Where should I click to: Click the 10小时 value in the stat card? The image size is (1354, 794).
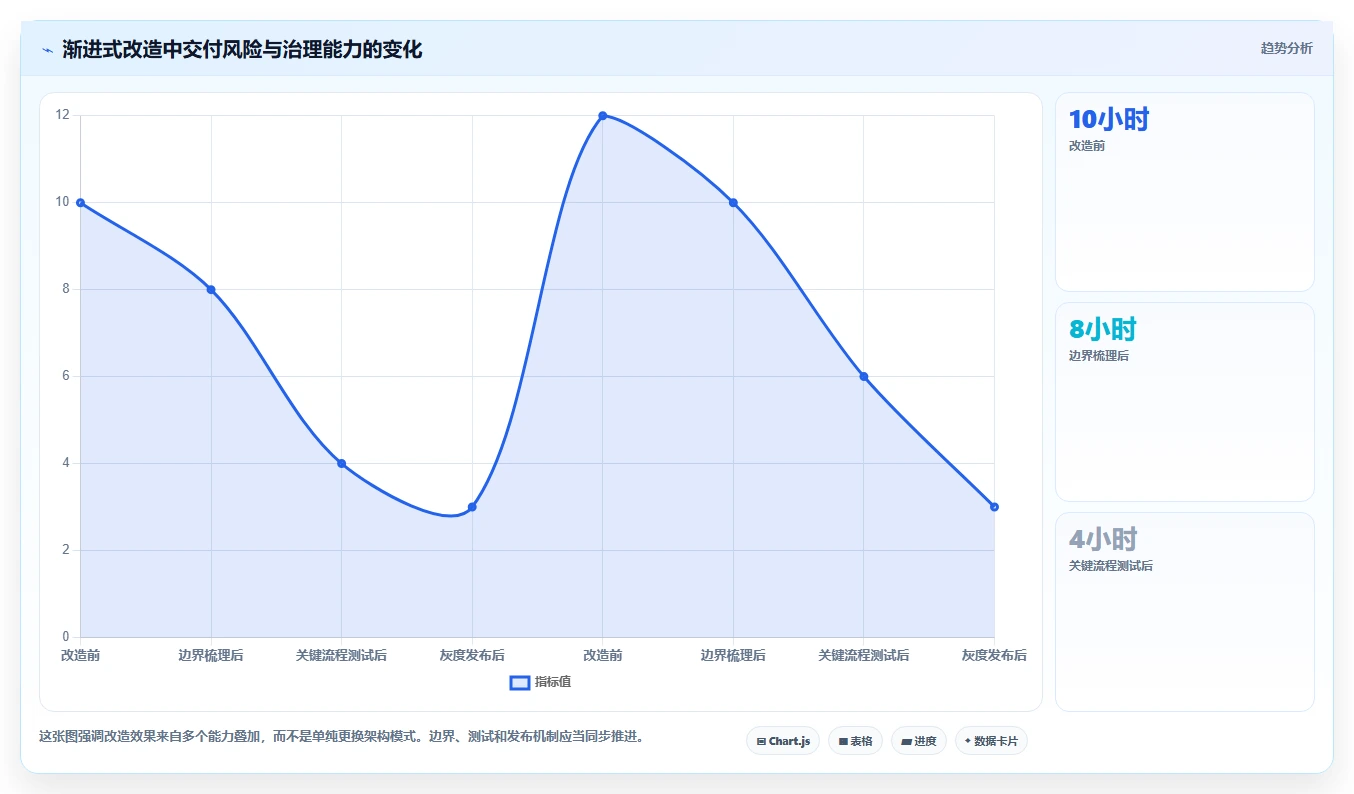click(1109, 120)
